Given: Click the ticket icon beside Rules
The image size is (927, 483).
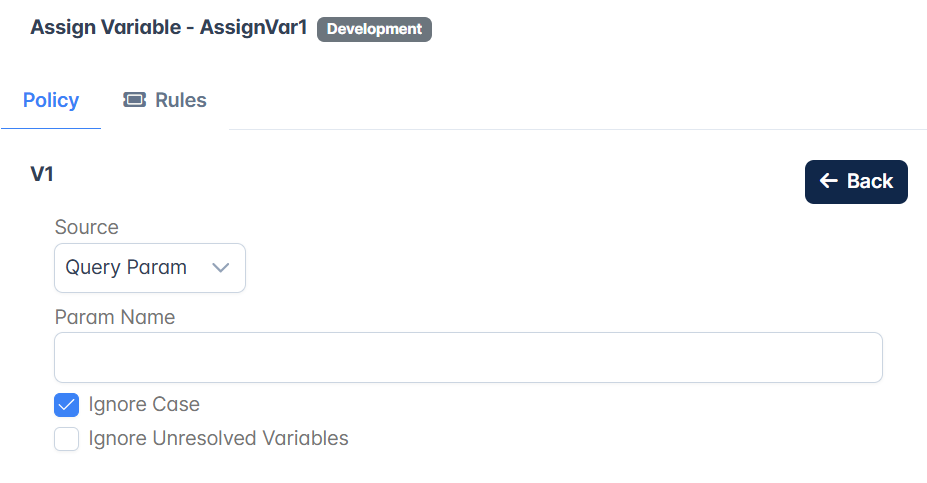Looking at the screenshot, I should [134, 100].
